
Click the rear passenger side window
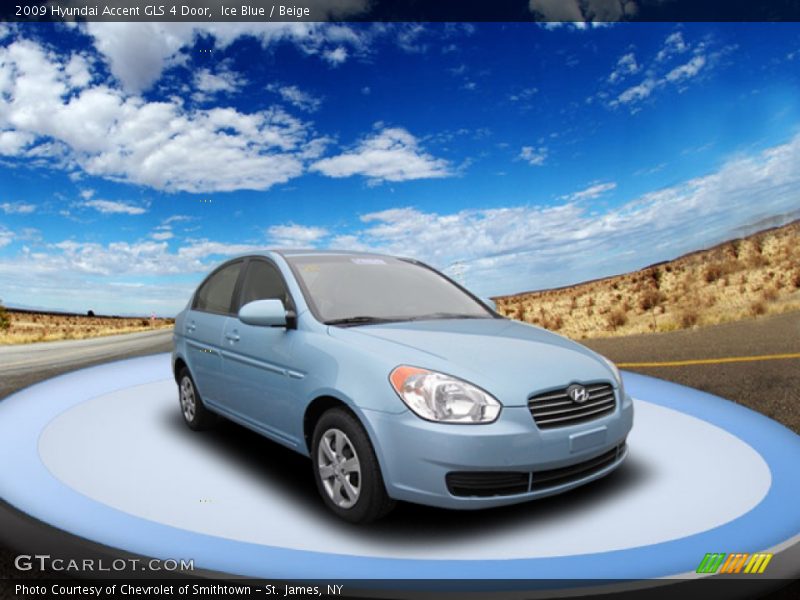[x=218, y=289]
